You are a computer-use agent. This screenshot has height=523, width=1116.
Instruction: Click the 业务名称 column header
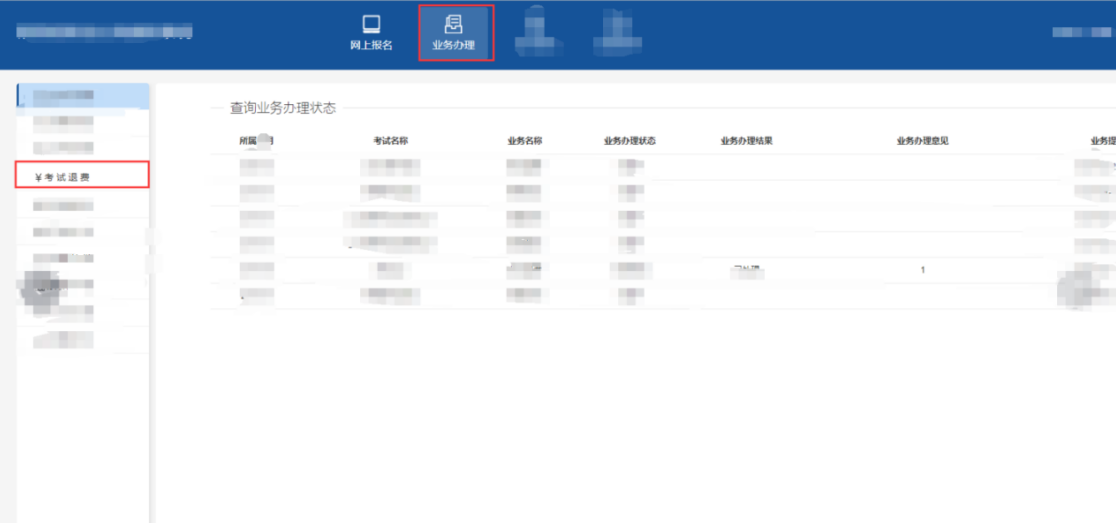point(524,141)
